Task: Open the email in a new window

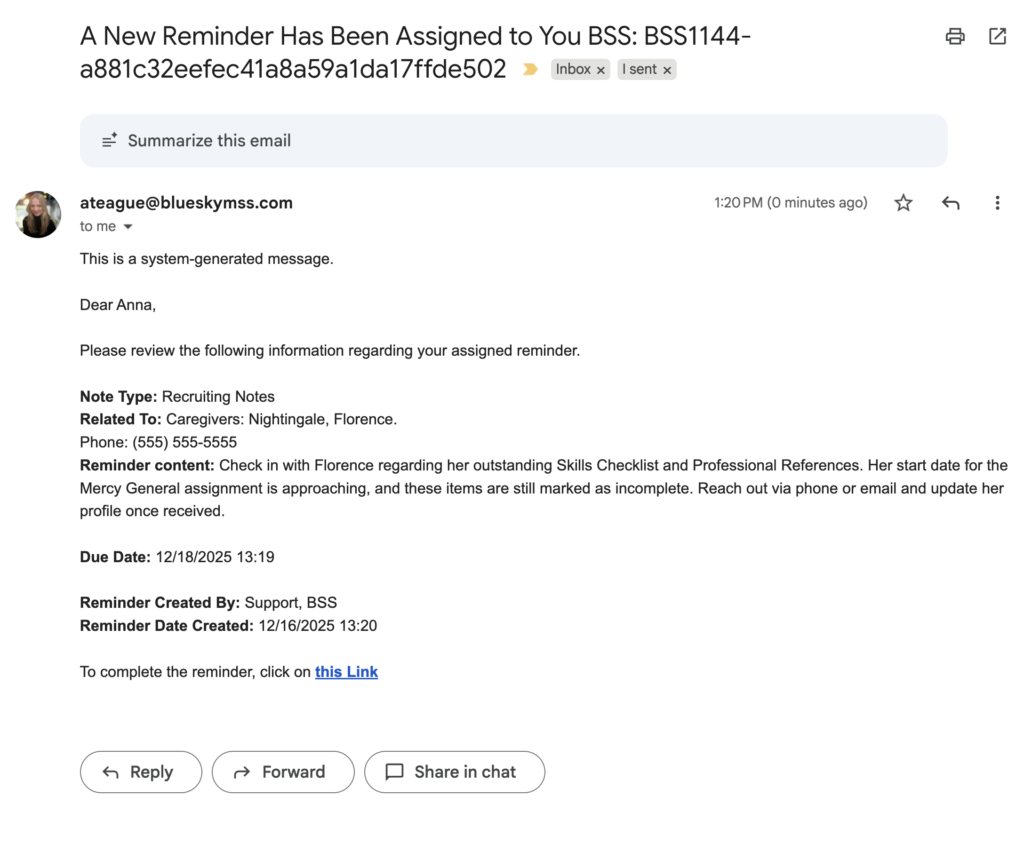Action: coord(997,37)
